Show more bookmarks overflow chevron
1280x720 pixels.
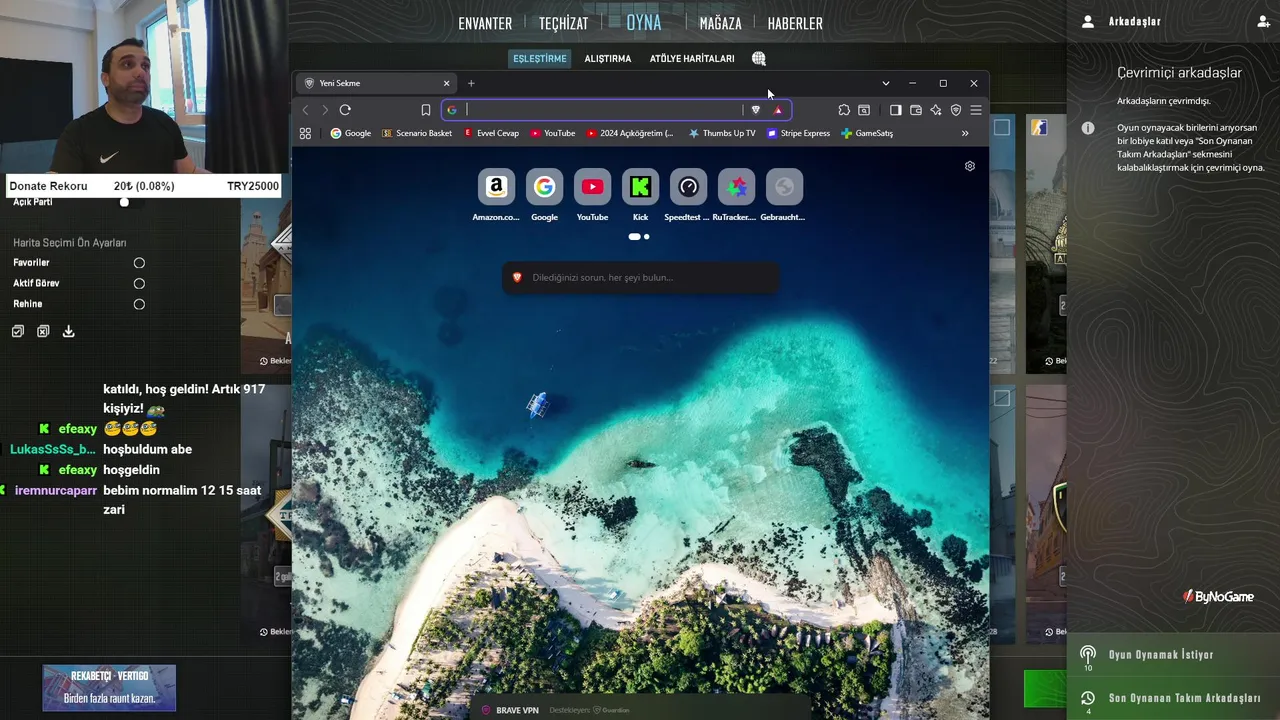965,133
